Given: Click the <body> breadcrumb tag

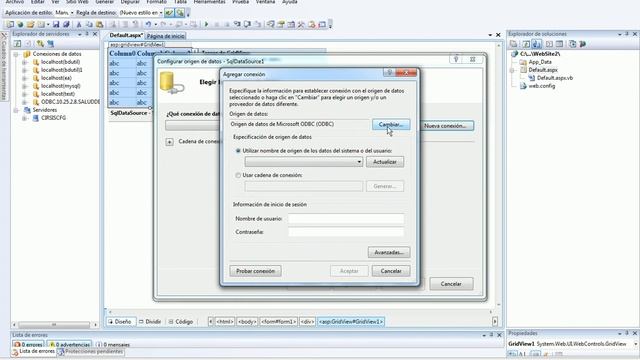Looking at the screenshot, I should coord(247,322).
